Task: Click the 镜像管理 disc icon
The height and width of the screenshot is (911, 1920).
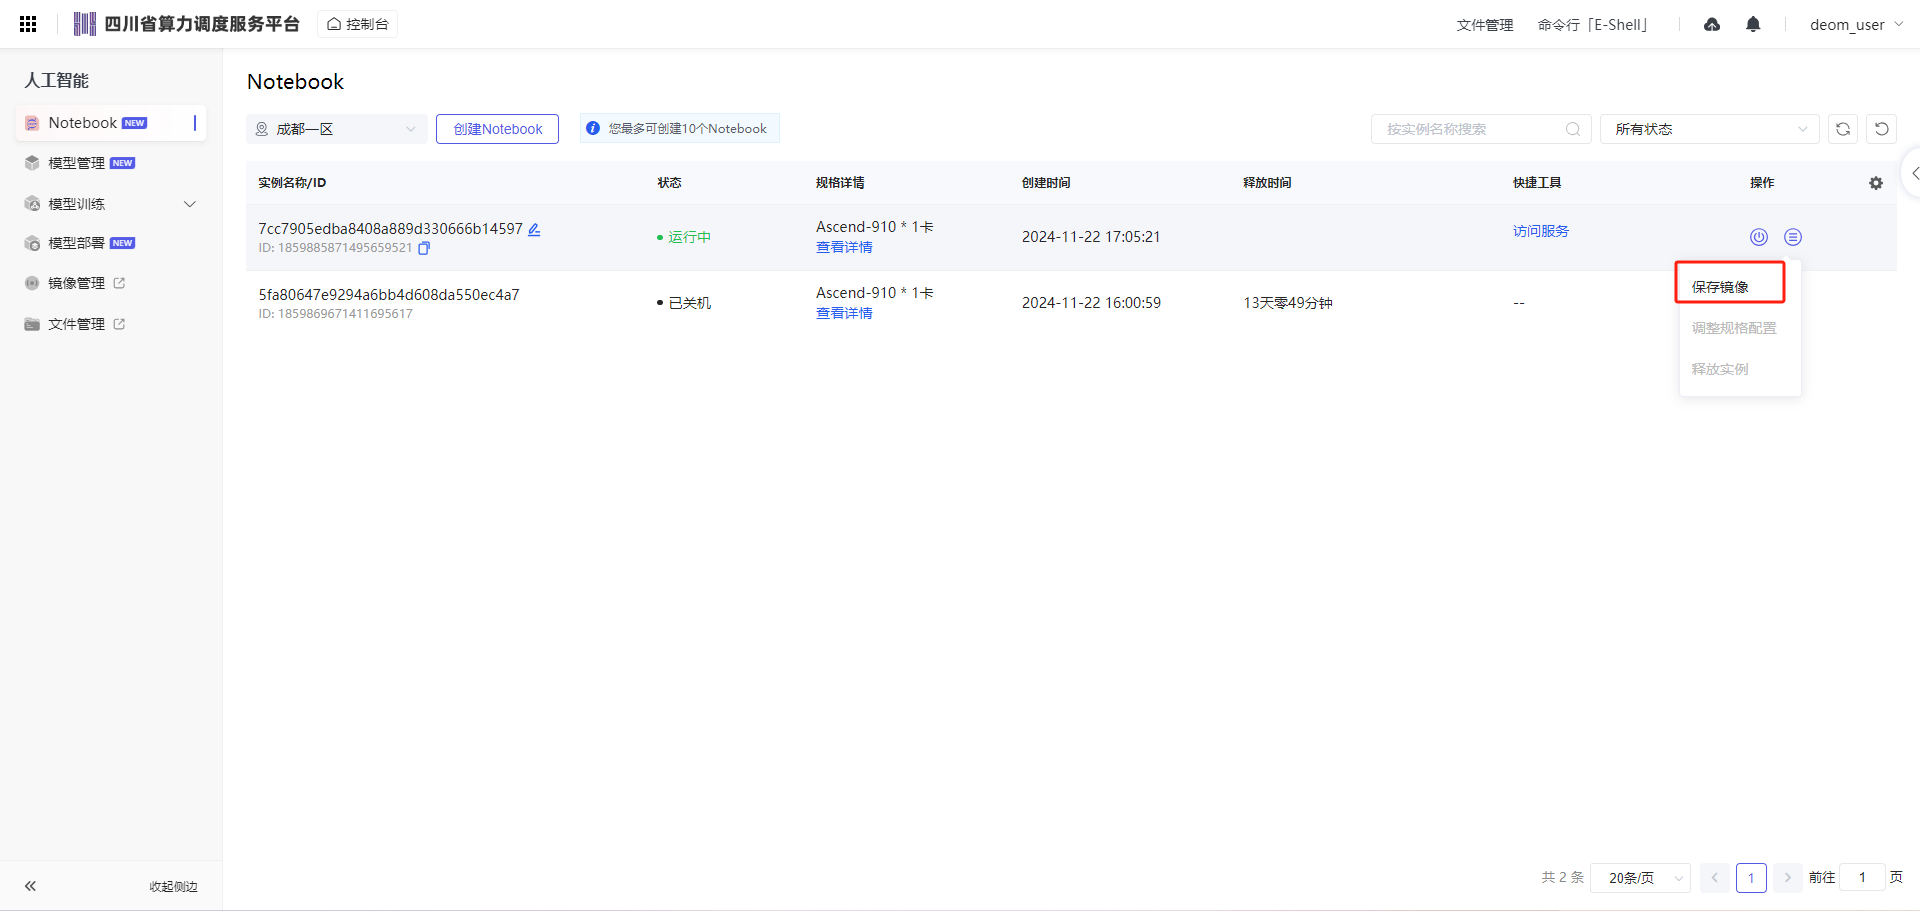Action: click(x=32, y=283)
